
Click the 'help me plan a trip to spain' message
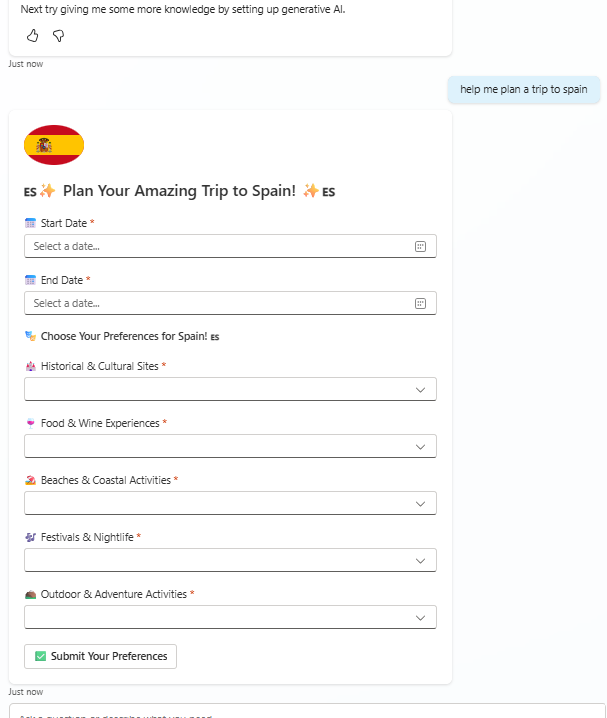click(523, 89)
